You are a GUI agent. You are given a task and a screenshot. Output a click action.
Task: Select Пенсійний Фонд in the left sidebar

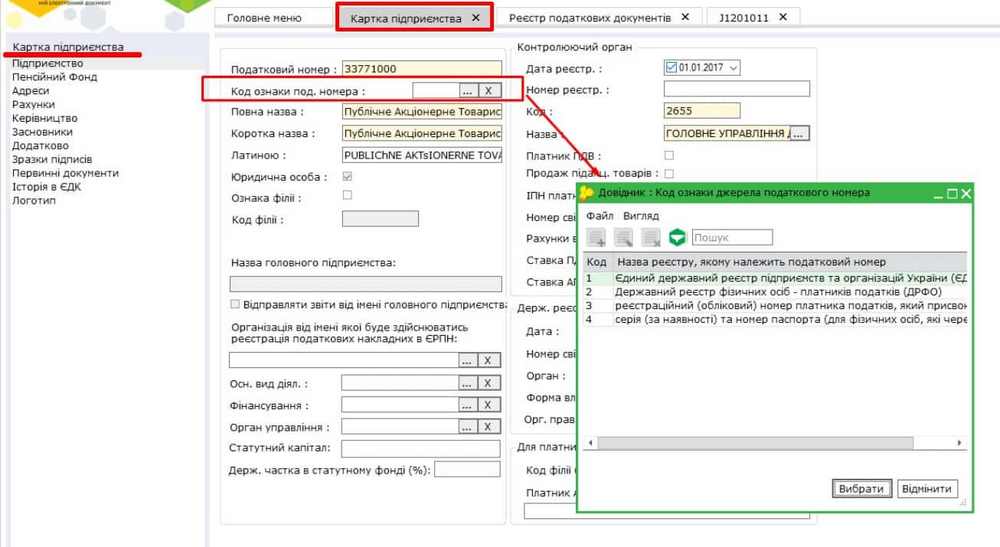coord(54,77)
